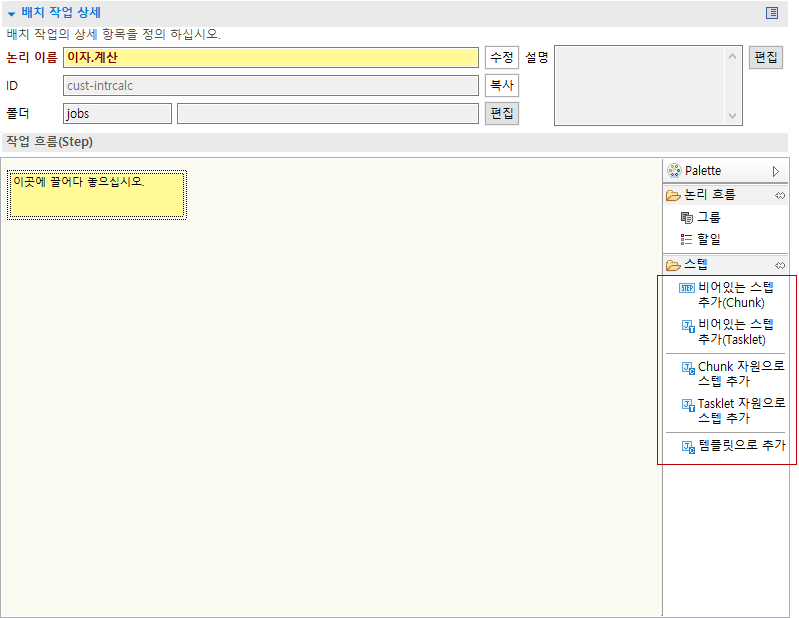Click the yellow 이곳에 끌어다 놓으십시오 drop box
The height and width of the screenshot is (618, 799).
click(x=97, y=195)
